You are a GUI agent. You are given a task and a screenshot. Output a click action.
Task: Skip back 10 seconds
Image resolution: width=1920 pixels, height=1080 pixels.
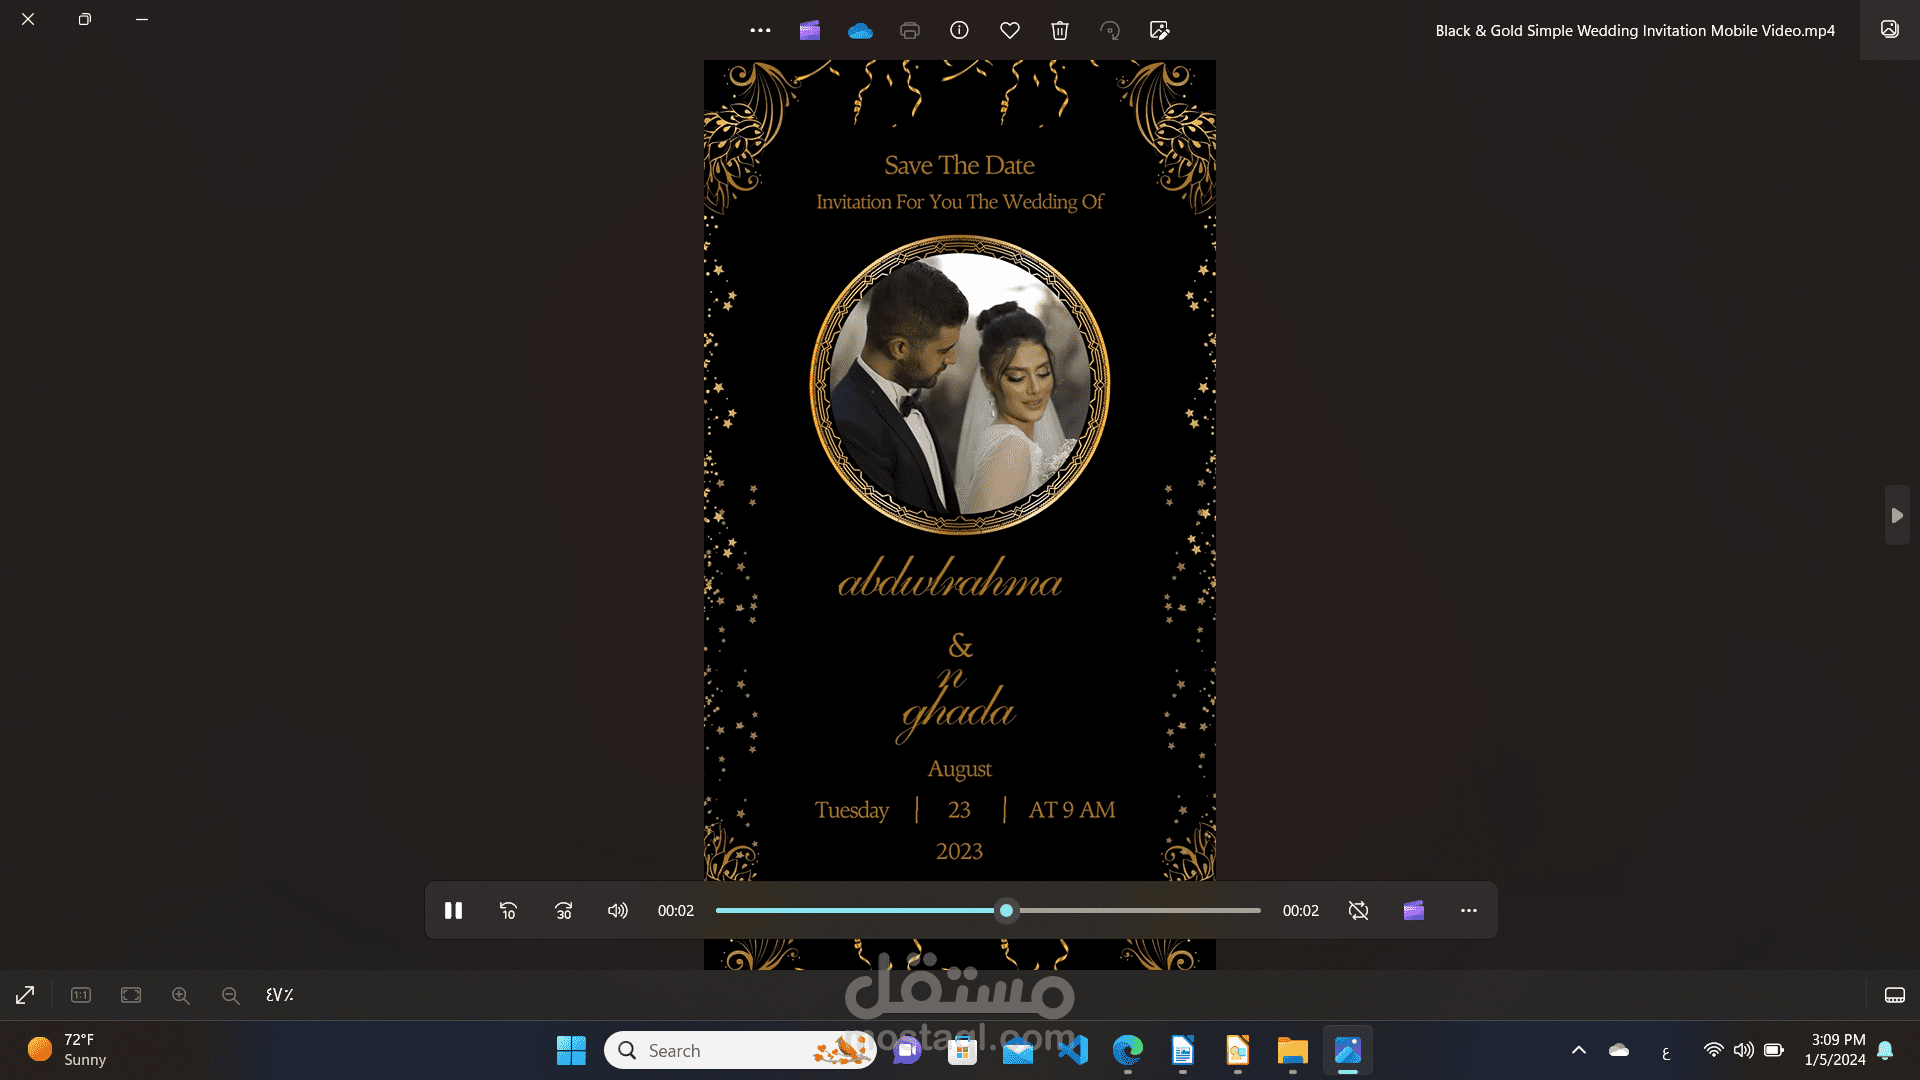point(508,911)
